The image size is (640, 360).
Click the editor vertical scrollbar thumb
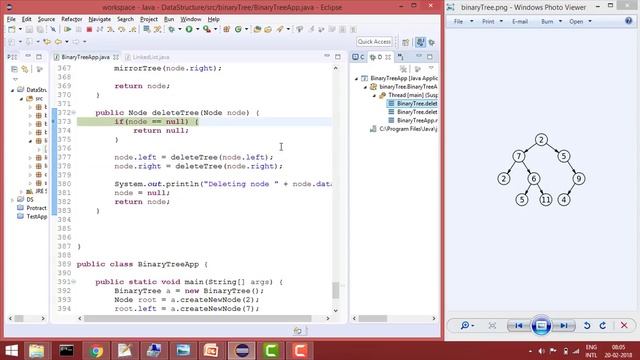[x=336, y=291]
